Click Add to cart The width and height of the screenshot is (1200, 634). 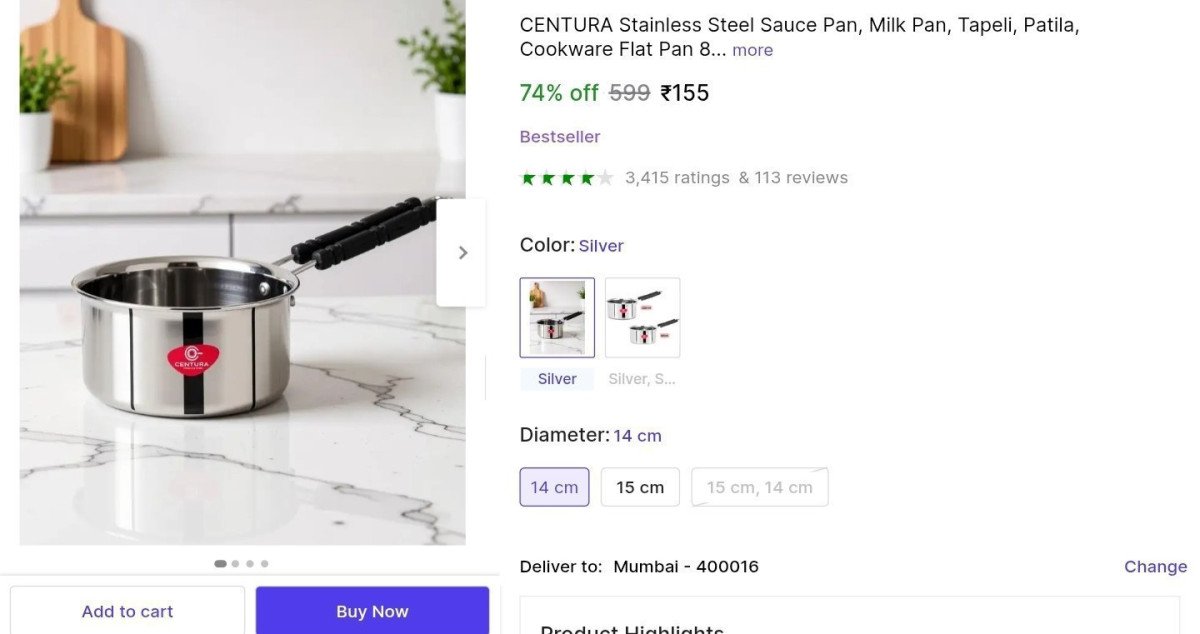(127, 611)
